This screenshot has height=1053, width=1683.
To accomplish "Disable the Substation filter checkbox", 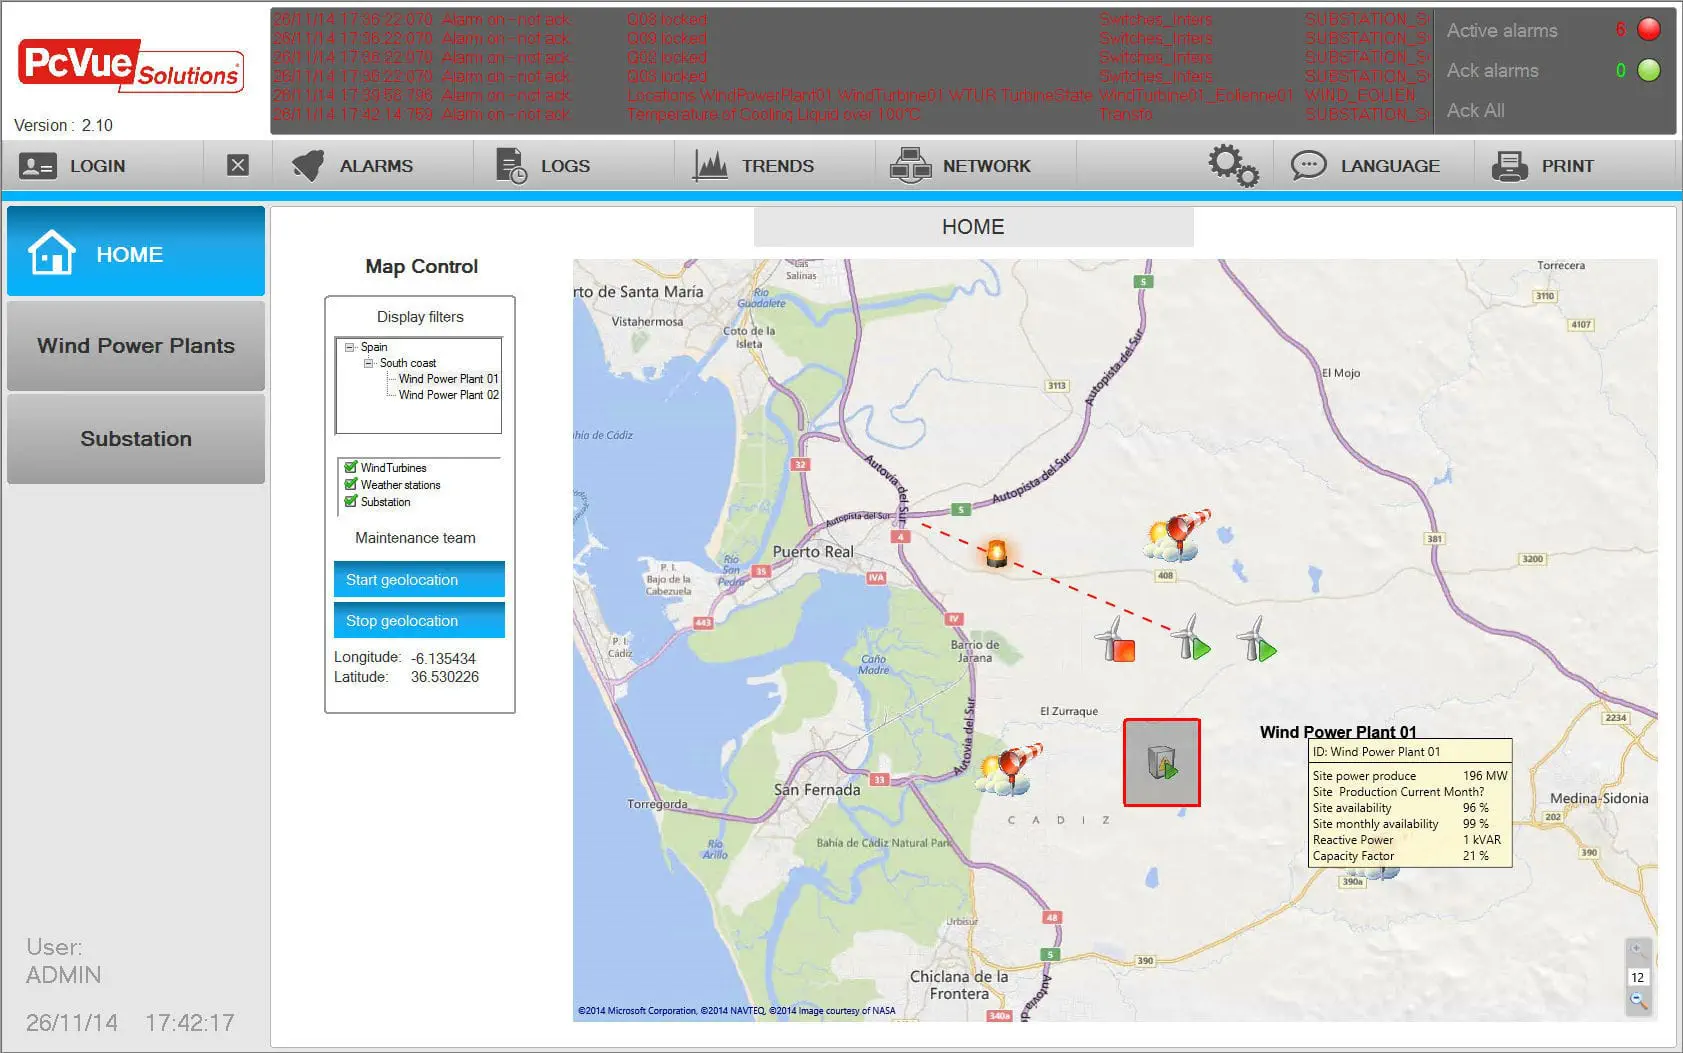I will 351,501.
